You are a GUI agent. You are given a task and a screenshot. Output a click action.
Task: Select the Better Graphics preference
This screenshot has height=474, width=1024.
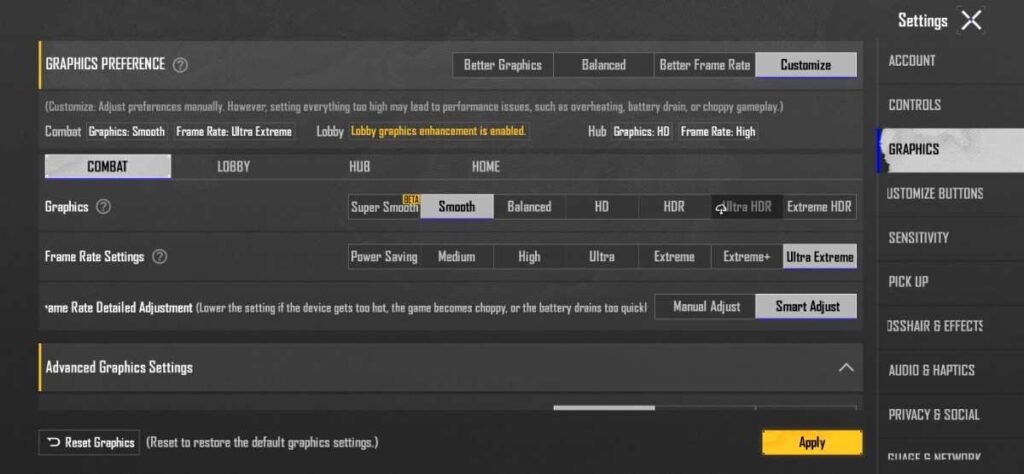(x=503, y=65)
